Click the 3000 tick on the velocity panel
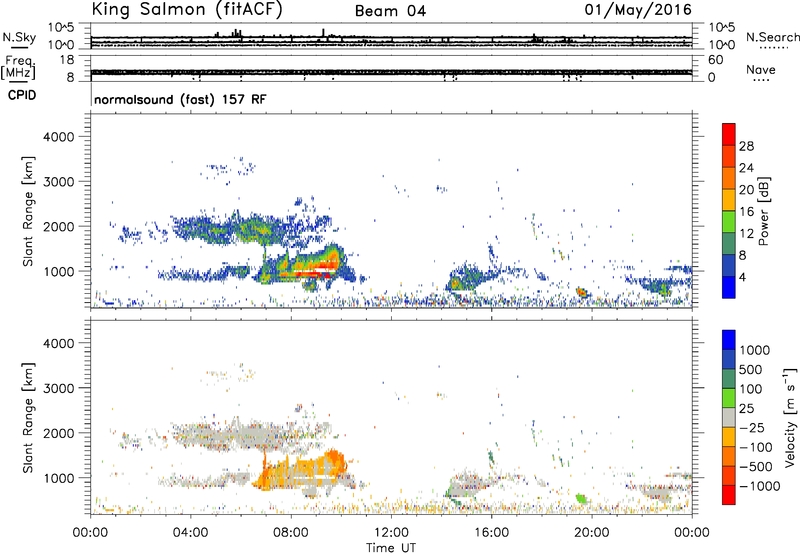Image resolution: width=800 pixels, height=554 pixels. tap(58, 388)
